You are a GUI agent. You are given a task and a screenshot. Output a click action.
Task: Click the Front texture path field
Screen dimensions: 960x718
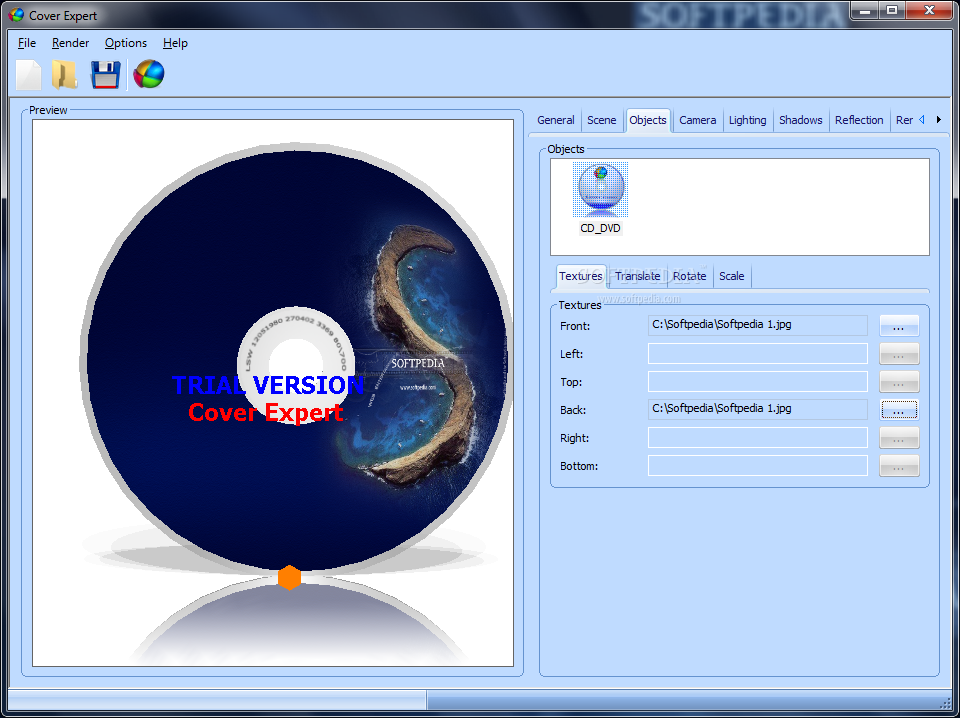coord(758,326)
